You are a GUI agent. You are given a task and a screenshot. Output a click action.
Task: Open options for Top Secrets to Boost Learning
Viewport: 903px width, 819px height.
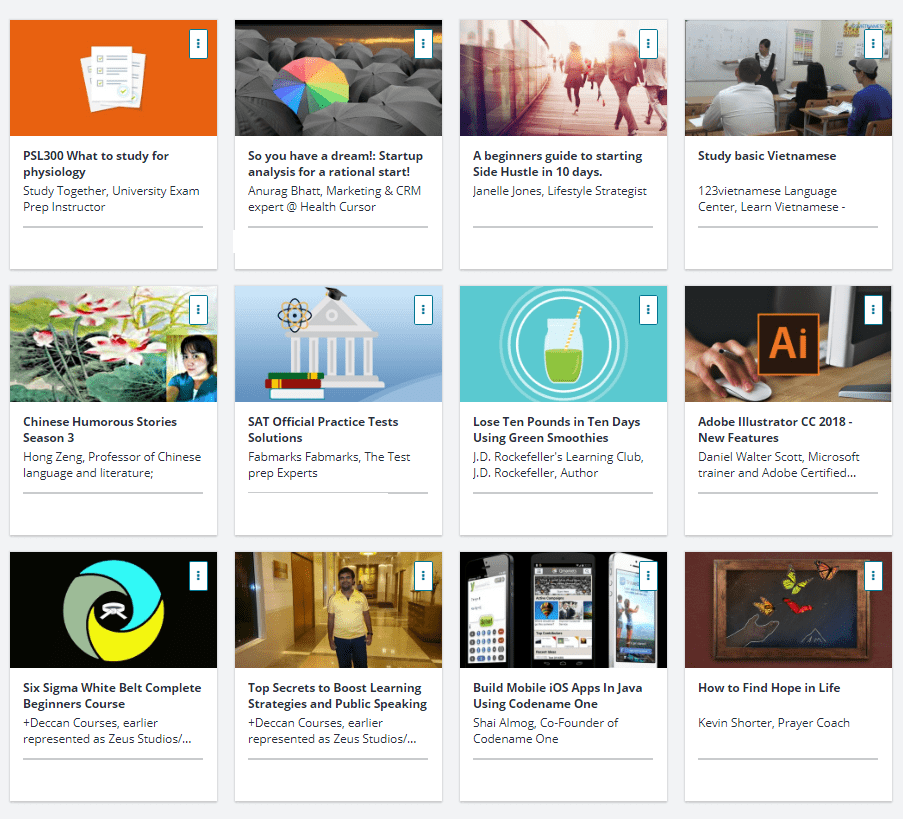coord(423,576)
